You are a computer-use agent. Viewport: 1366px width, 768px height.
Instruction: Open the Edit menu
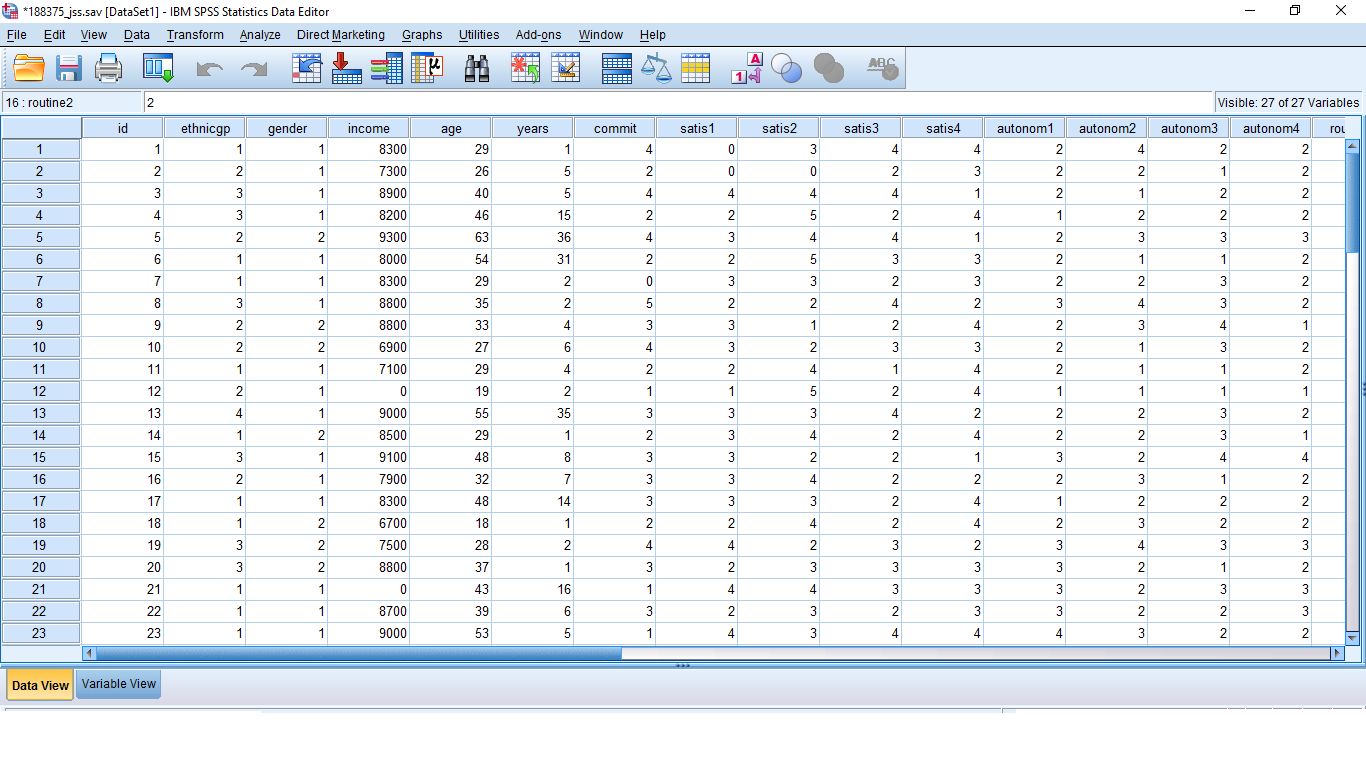54,35
